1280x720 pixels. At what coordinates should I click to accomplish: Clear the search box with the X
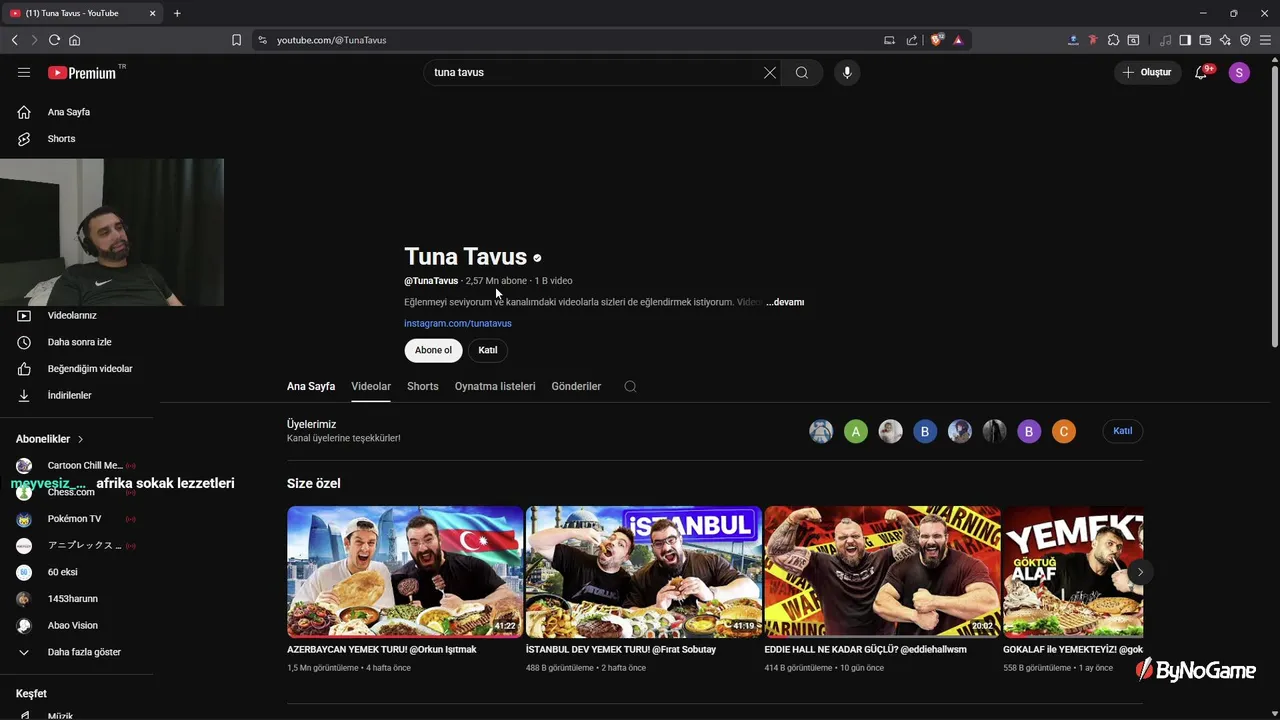pos(770,72)
